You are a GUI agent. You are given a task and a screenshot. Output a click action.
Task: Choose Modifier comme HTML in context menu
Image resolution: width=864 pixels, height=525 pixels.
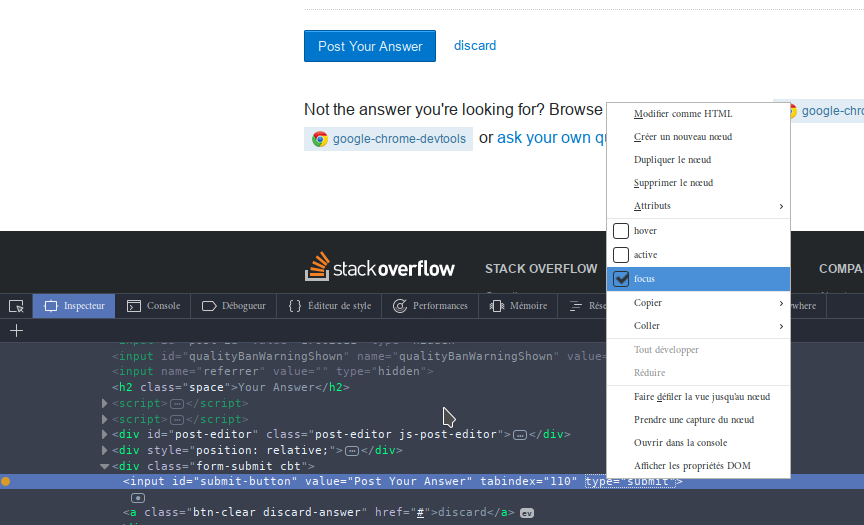tap(698, 114)
